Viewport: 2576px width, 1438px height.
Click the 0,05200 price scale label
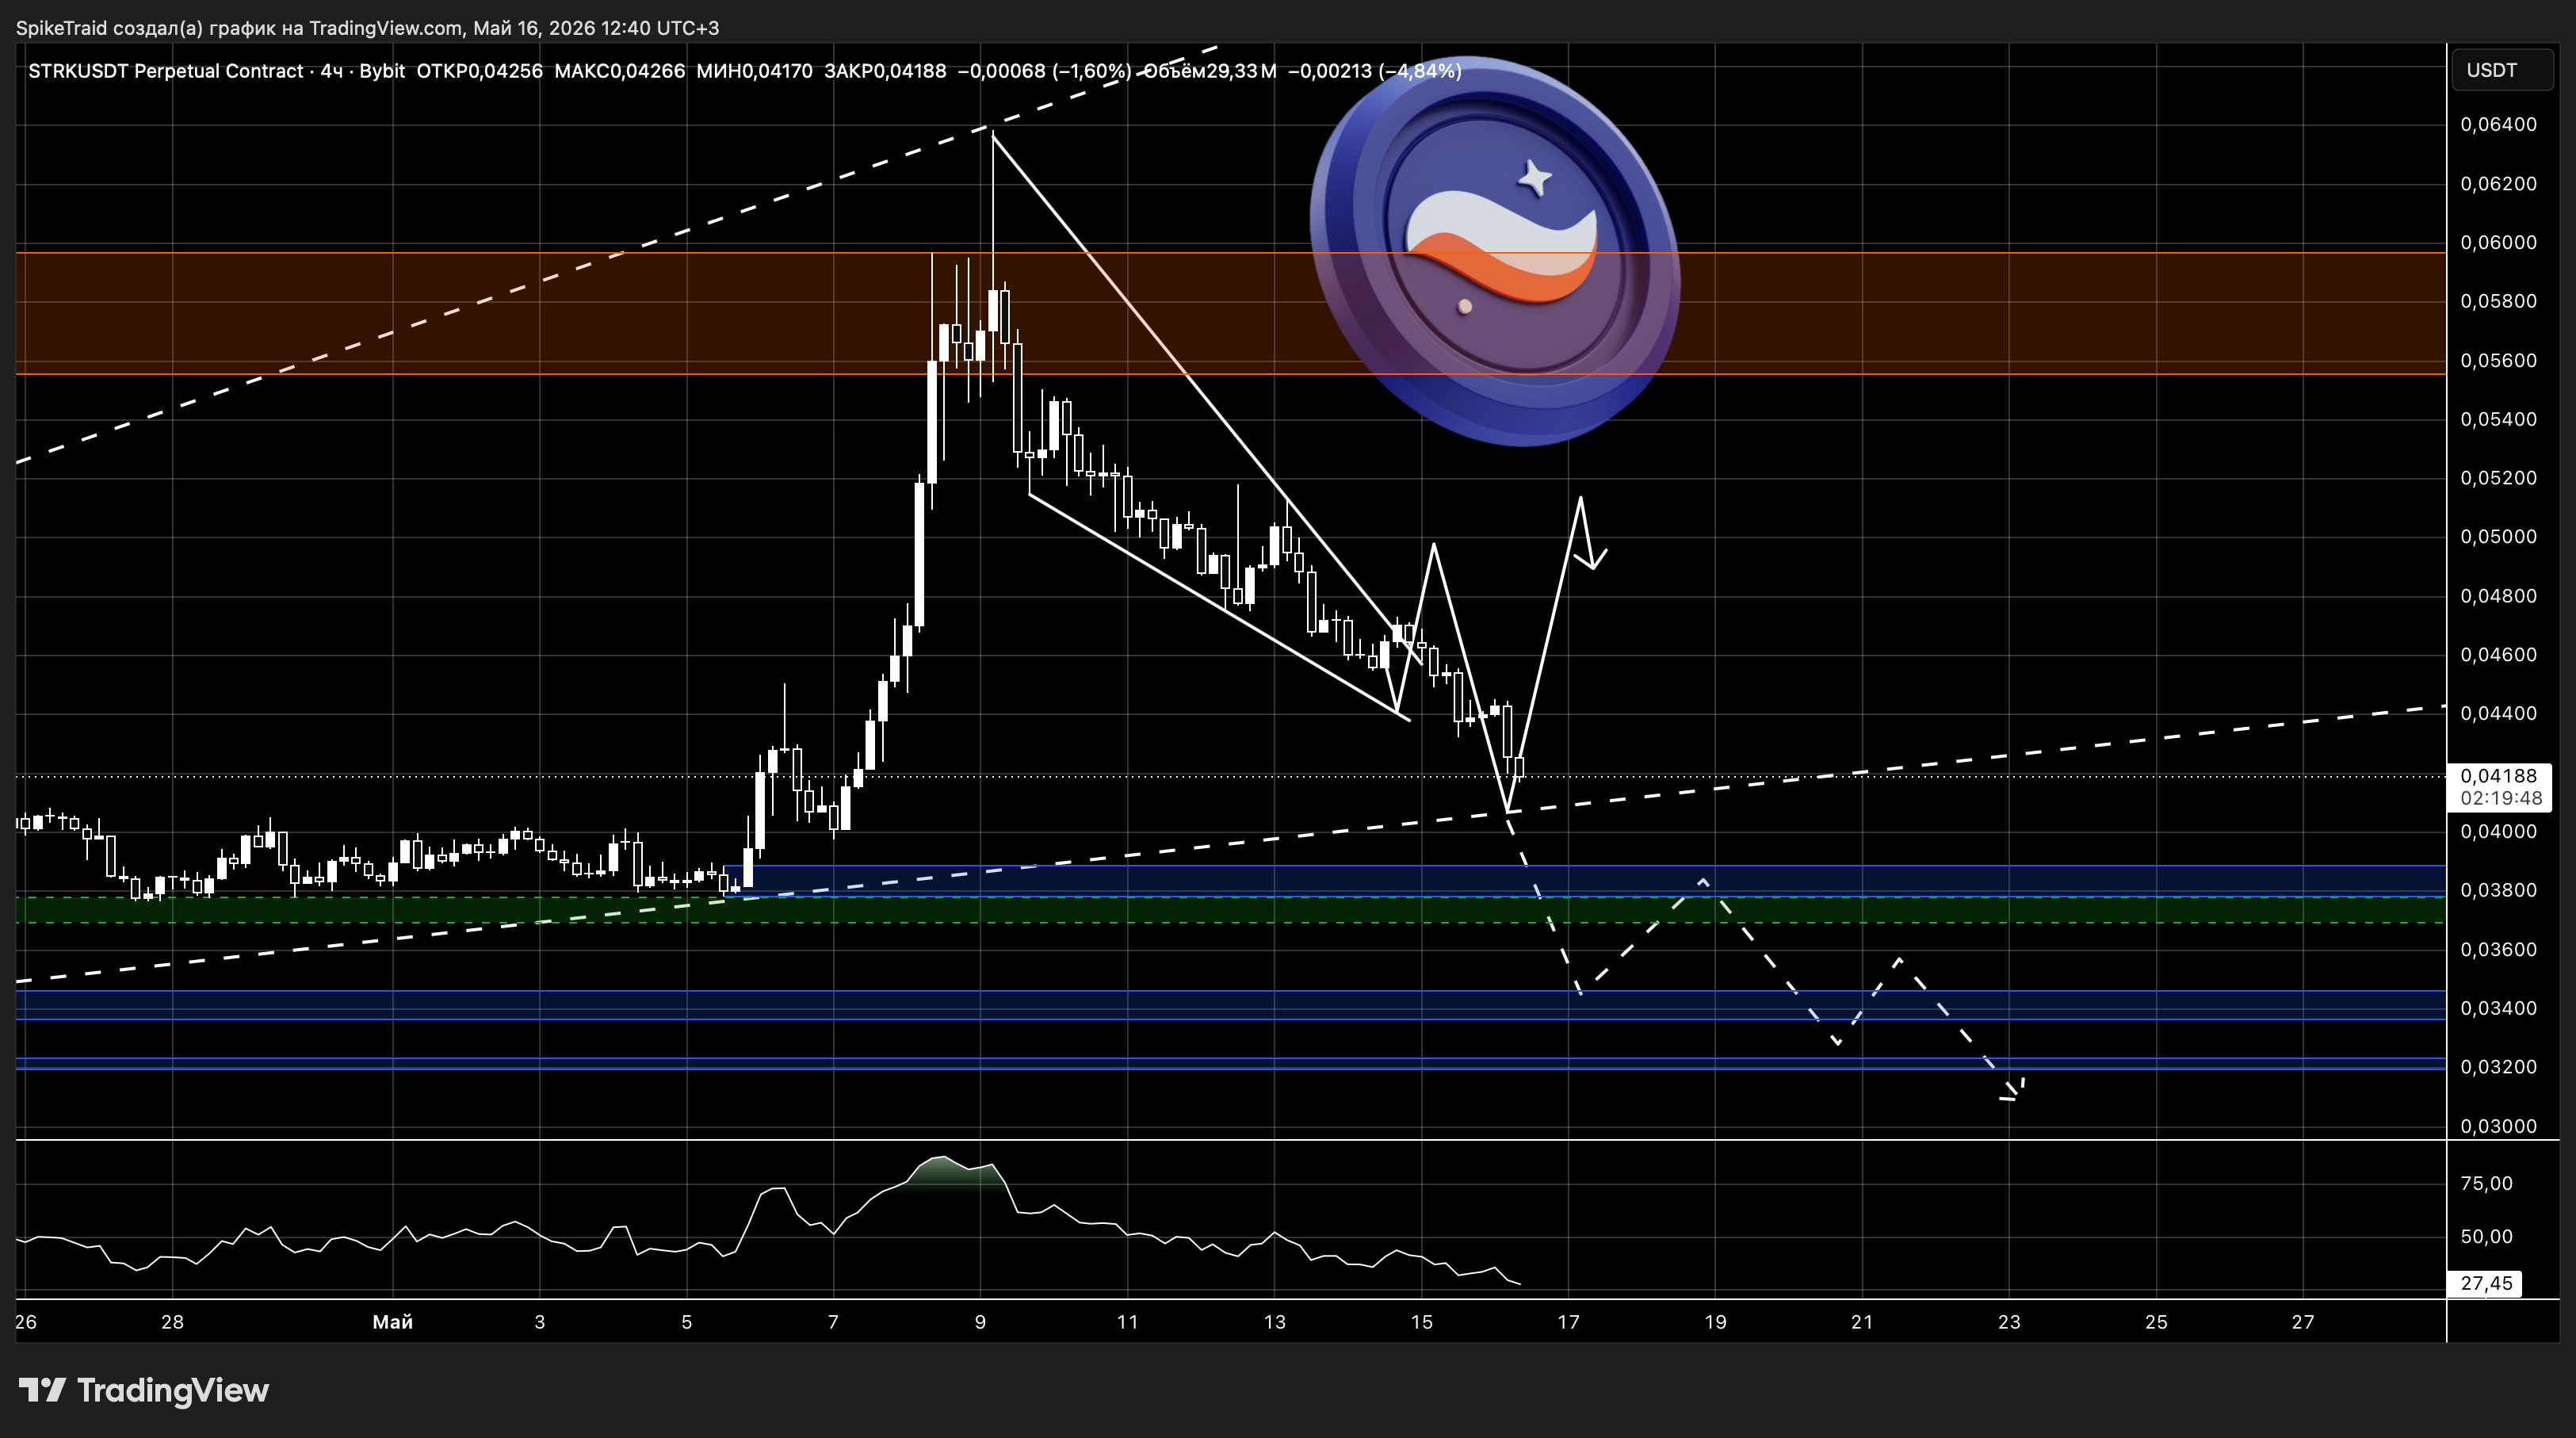[x=2498, y=477]
